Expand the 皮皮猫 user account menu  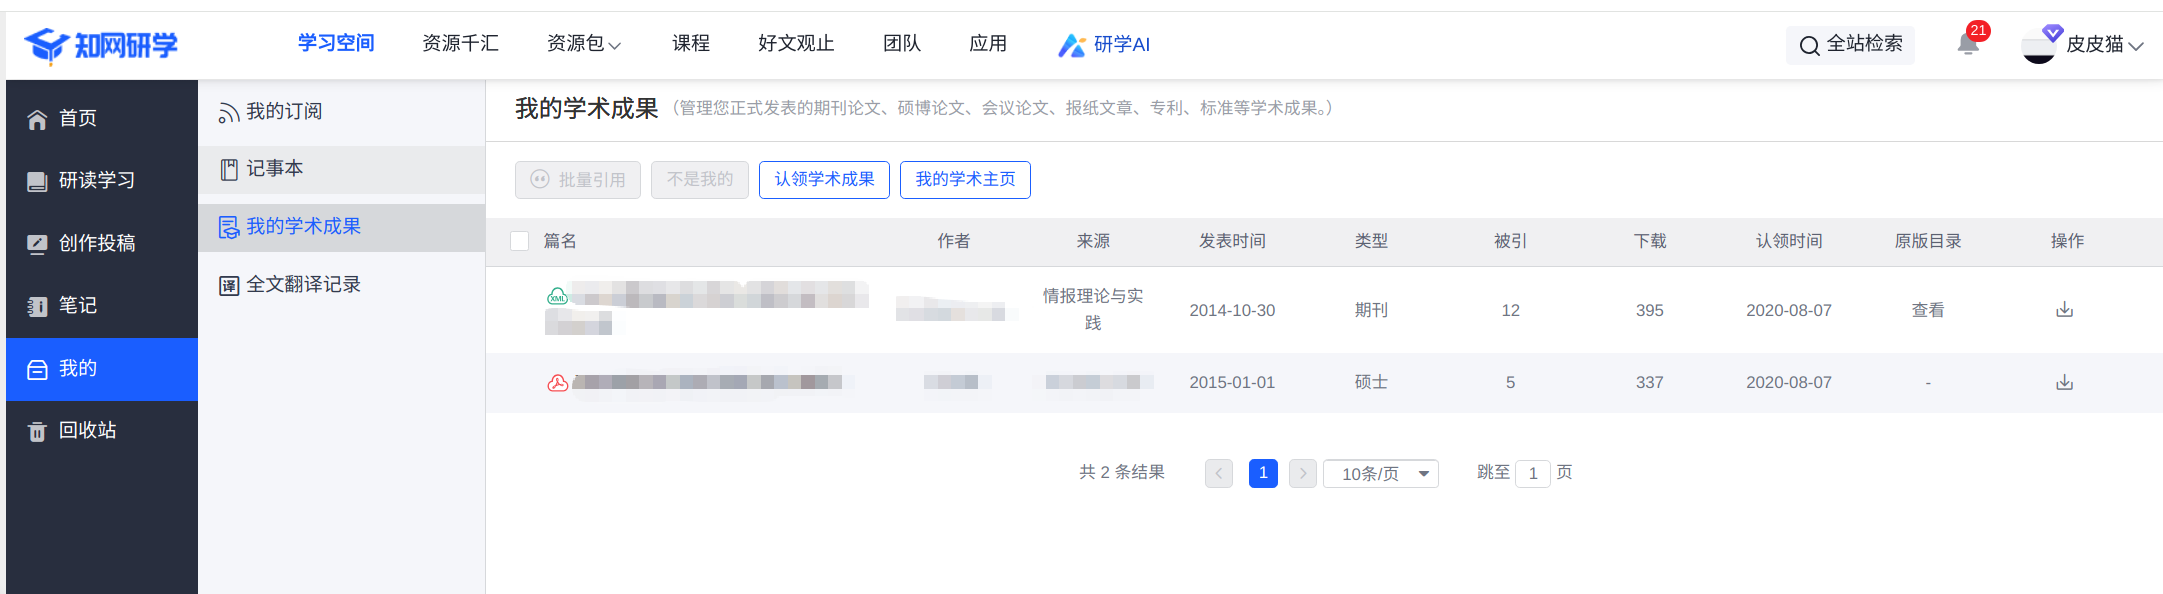click(2095, 45)
